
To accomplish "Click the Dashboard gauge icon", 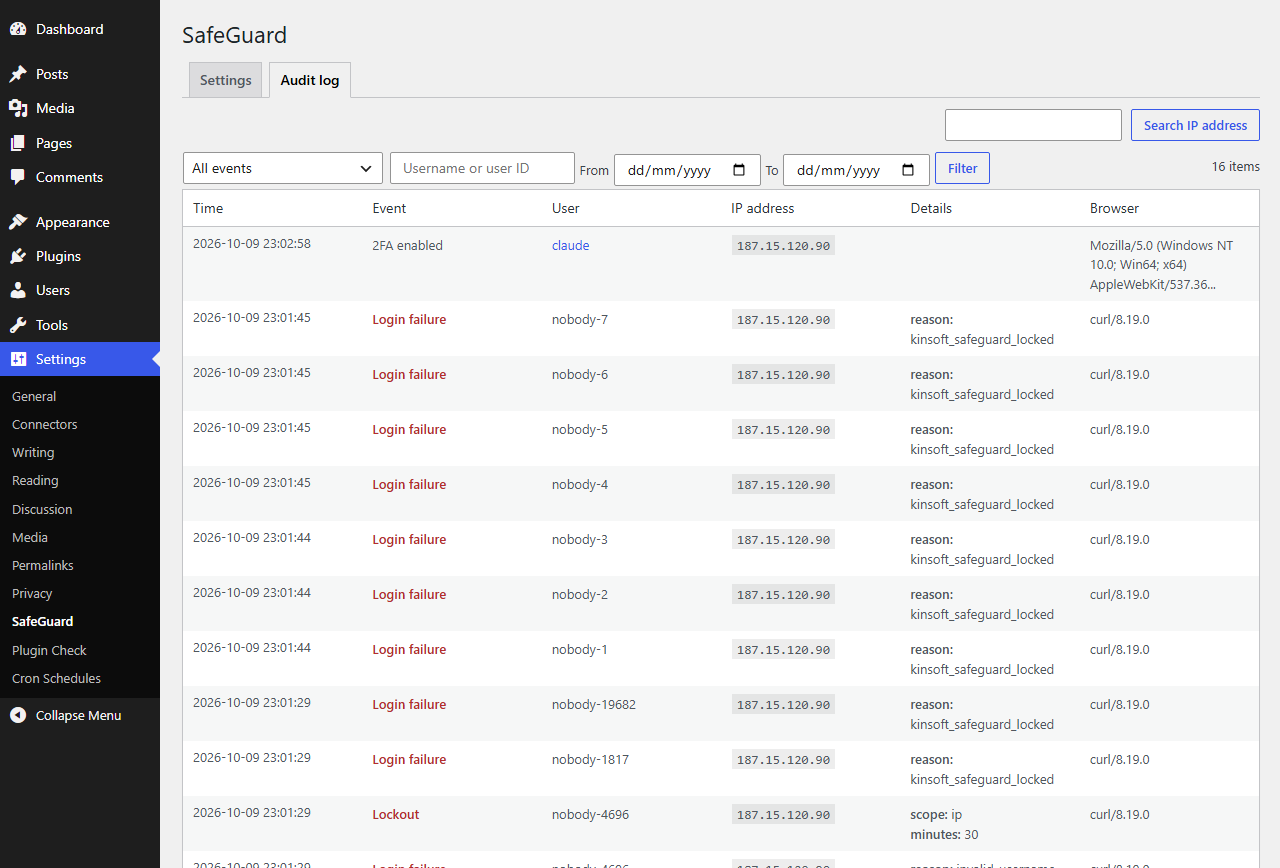I will coord(18,29).
